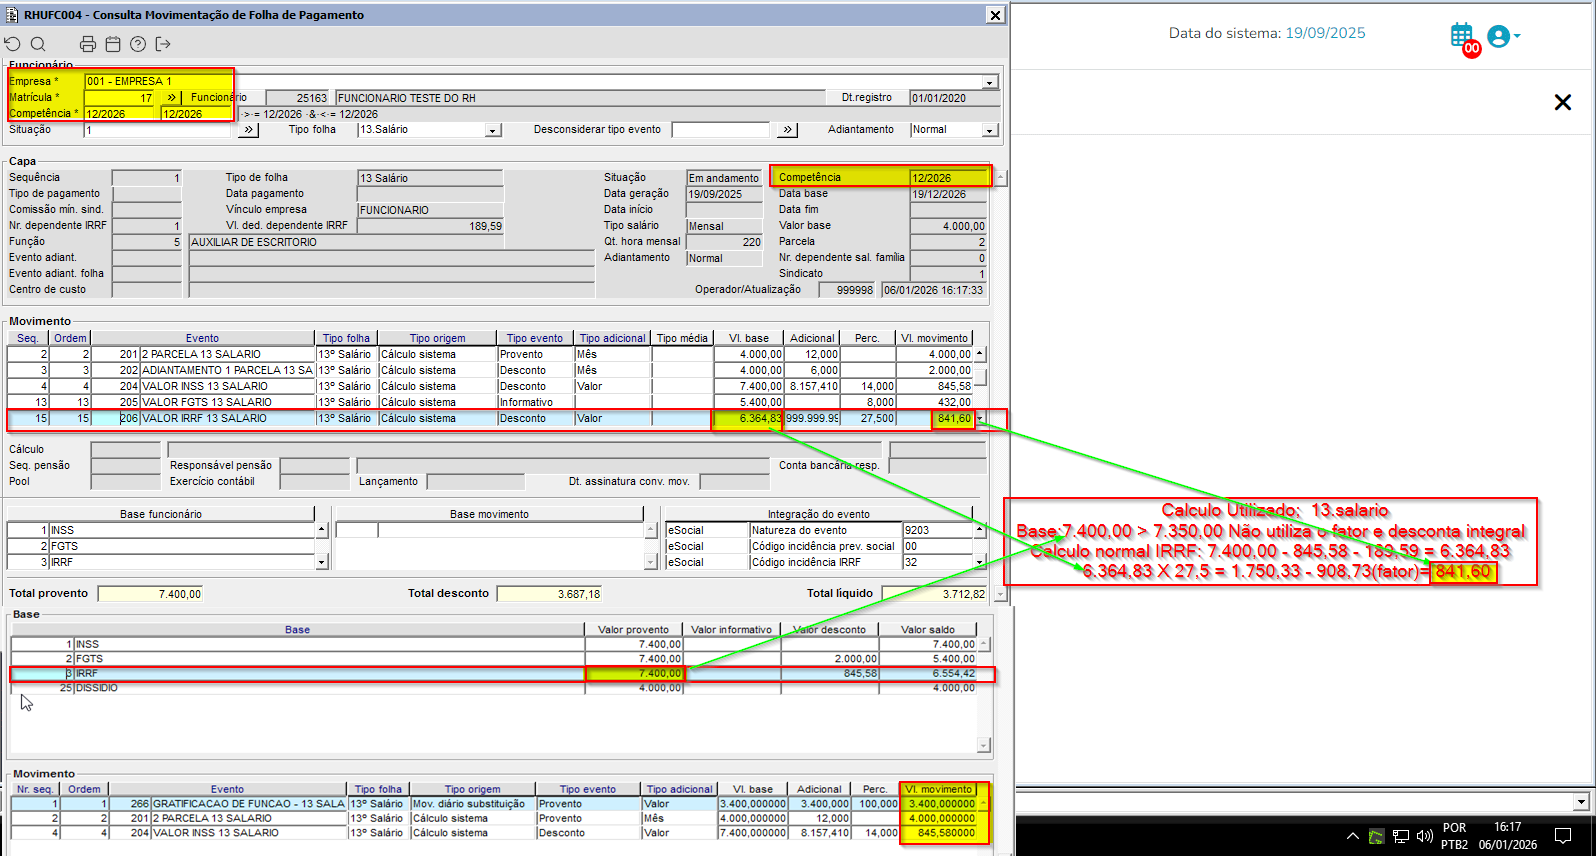The height and width of the screenshot is (856, 1596).
Task: Select the Natureza do evento row
Action: (819, 530)
